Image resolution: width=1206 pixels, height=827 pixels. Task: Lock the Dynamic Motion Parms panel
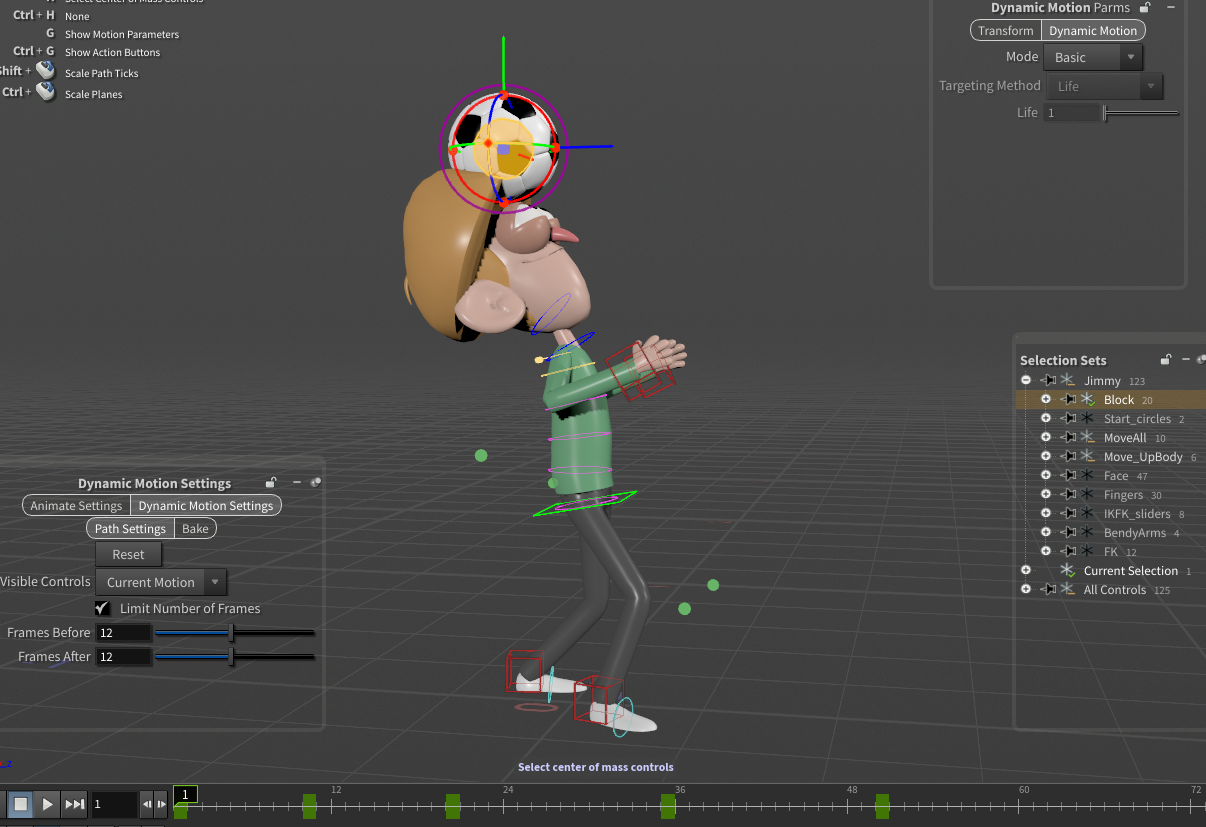1145,8
